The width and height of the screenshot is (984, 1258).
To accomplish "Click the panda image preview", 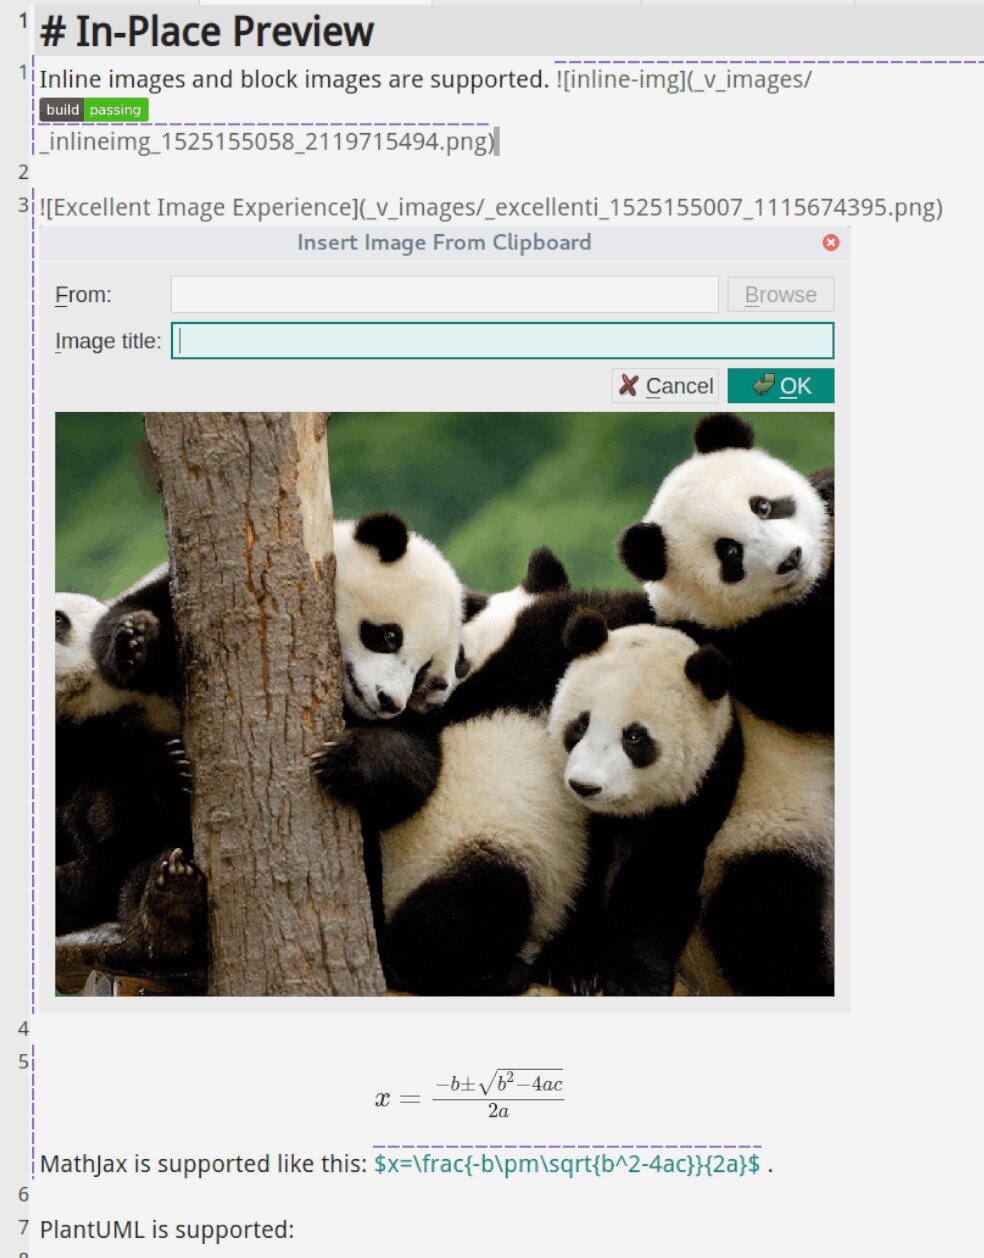I will tap(445, 700).
